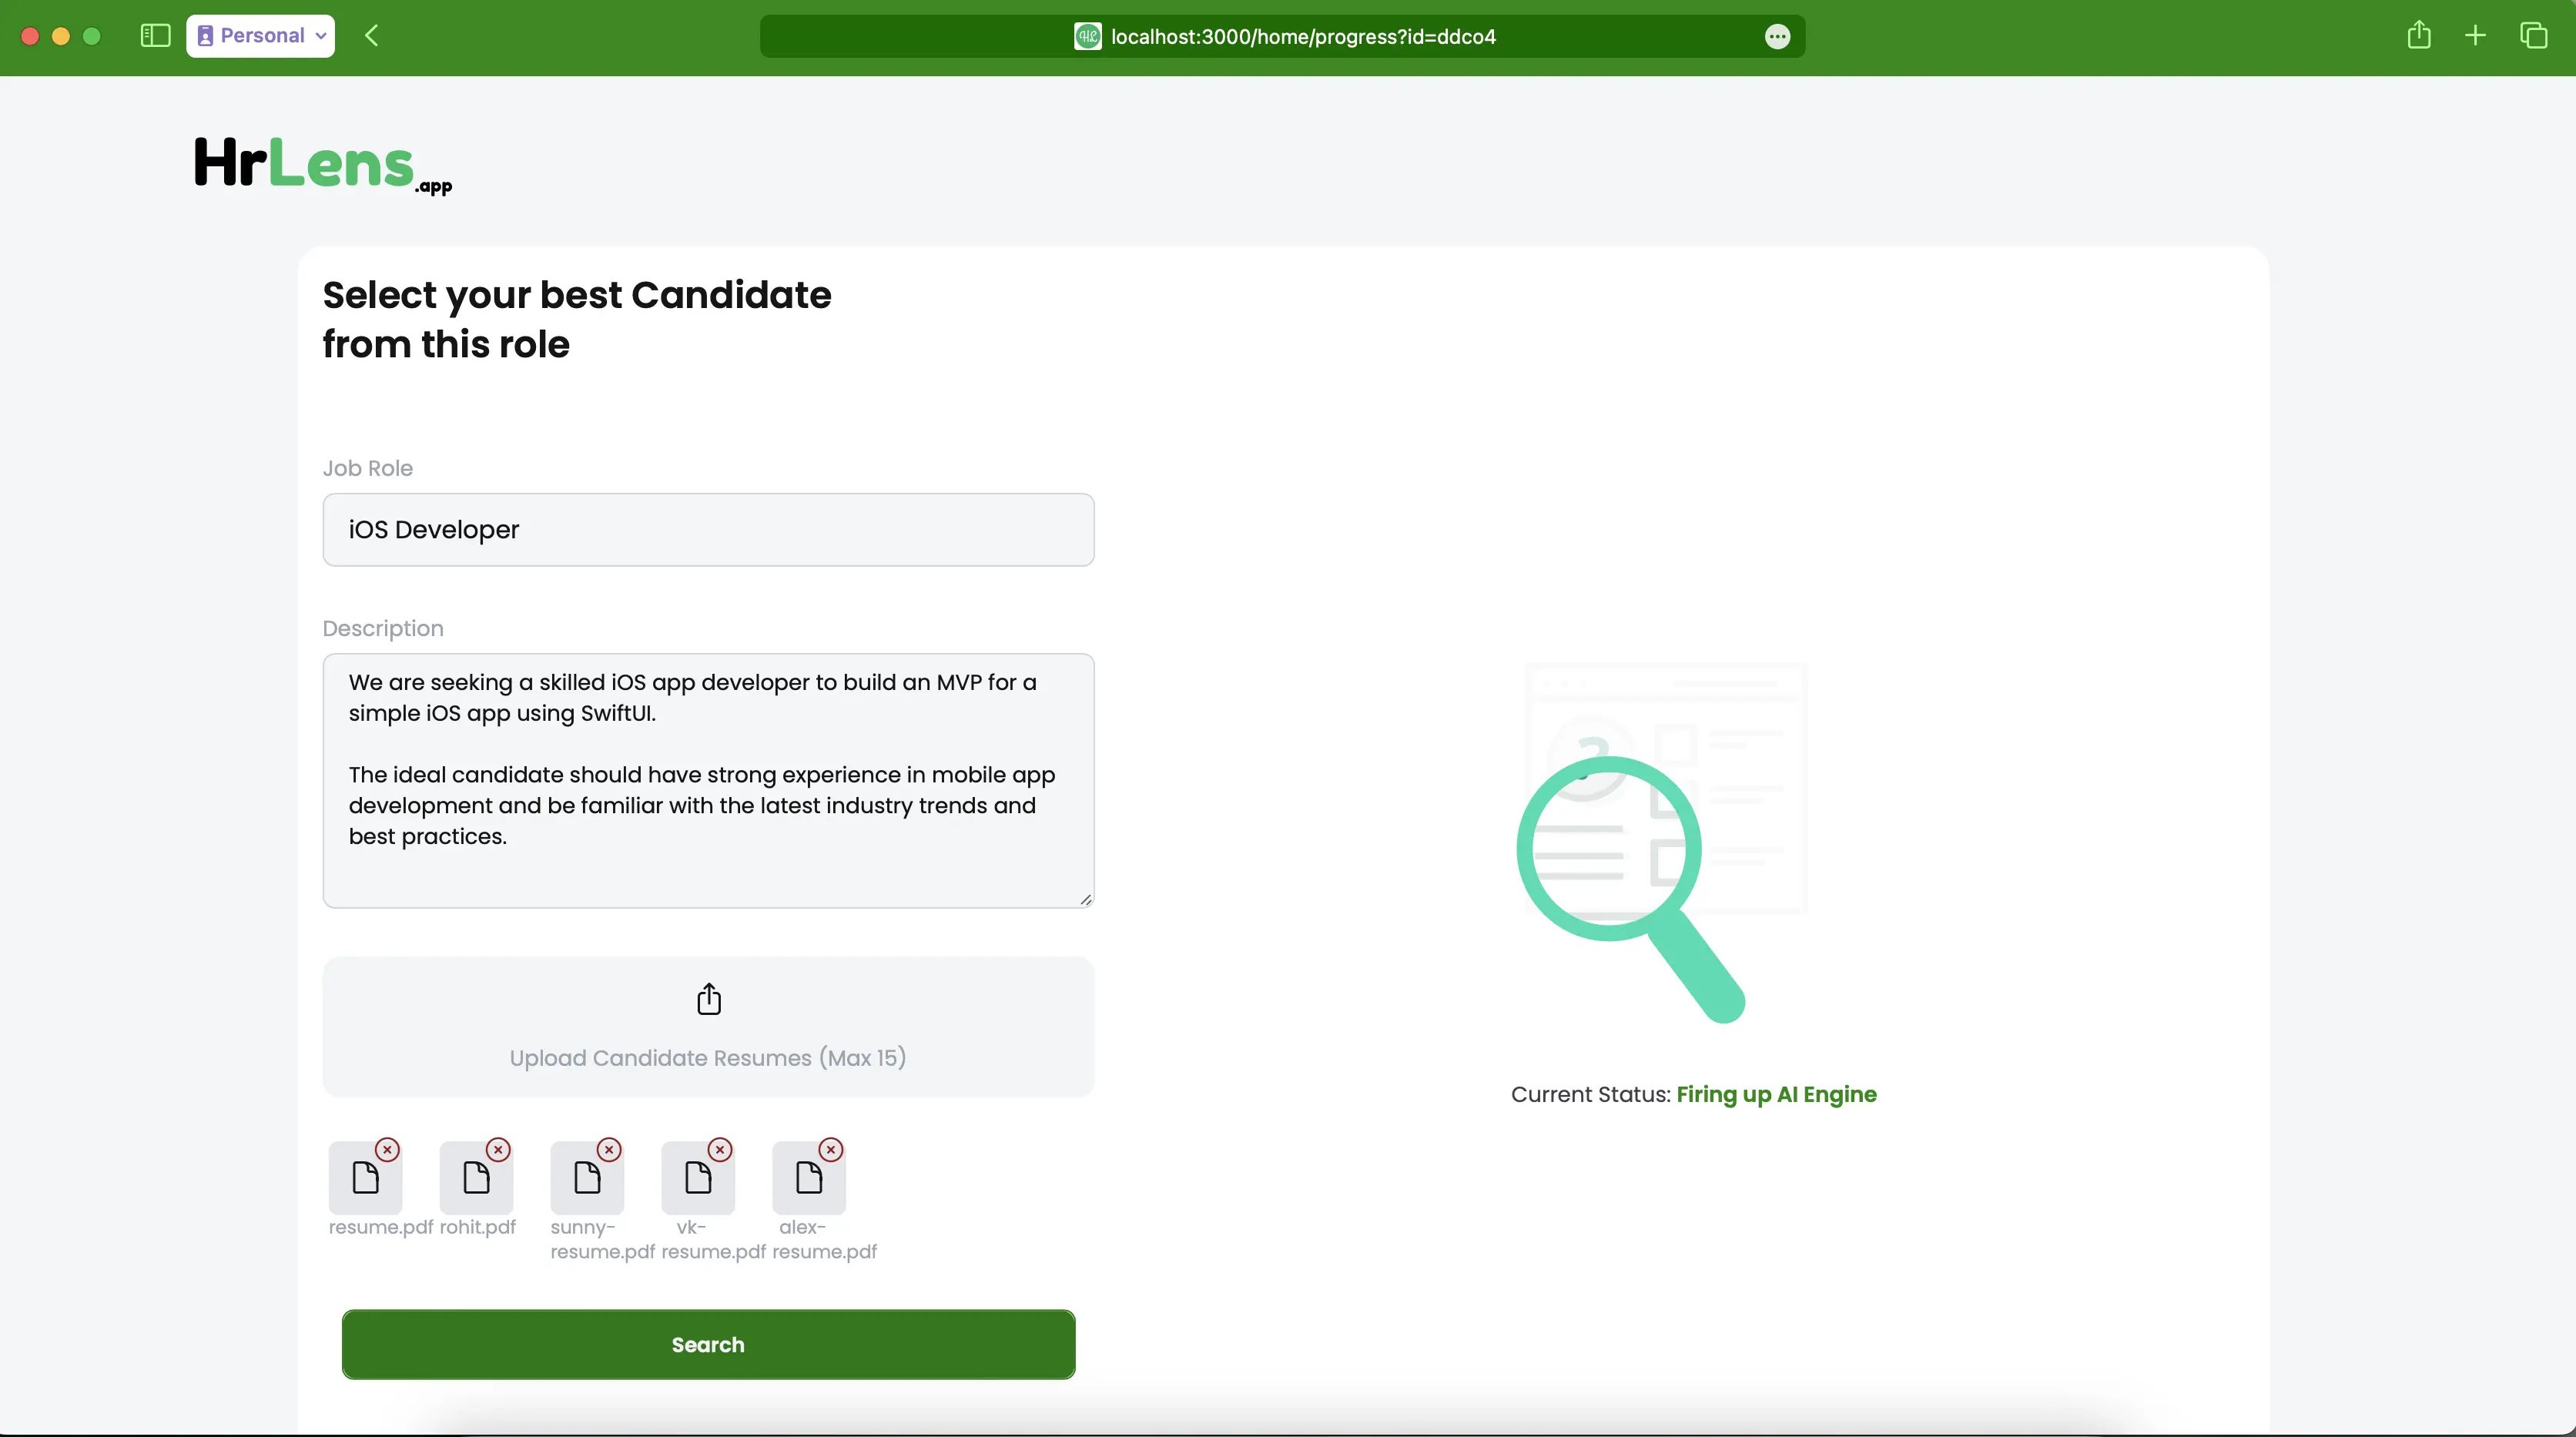The width and height of the screenshot is (2576, 1437).
Task: Toggle the browser sidebar icon
Action: tap(155, 36)
